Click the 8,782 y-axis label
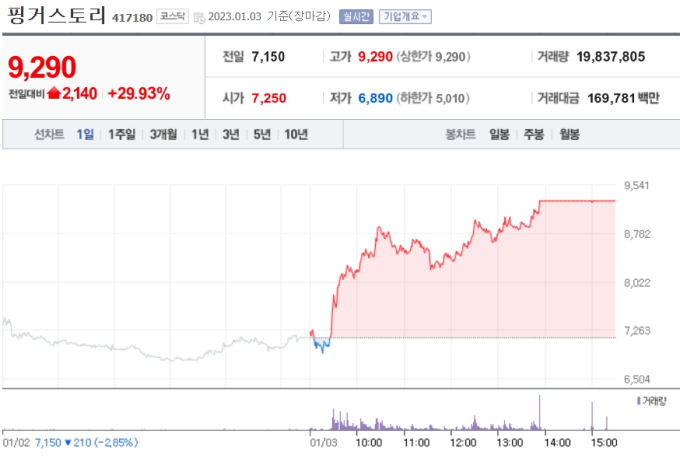 [637, 234]
